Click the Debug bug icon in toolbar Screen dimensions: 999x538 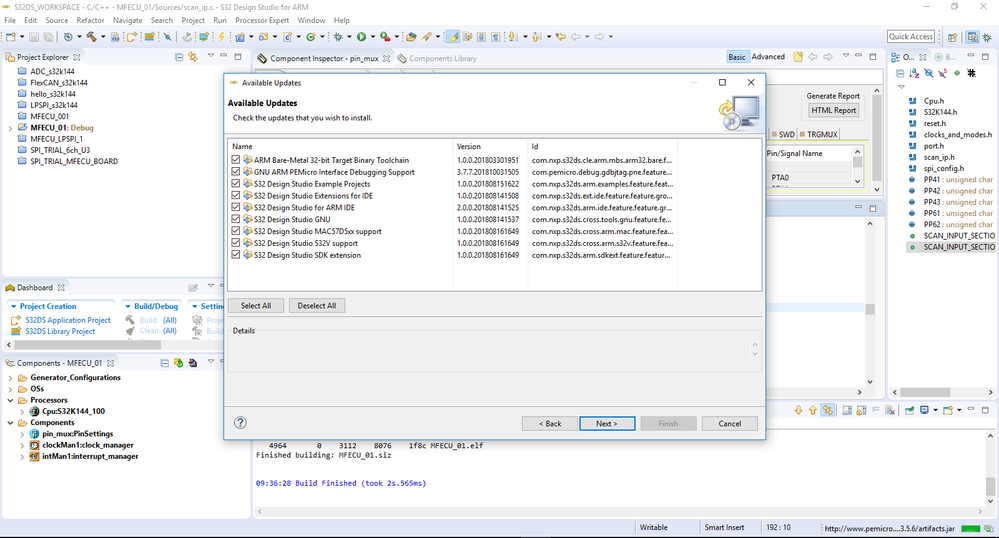pos(338,37)
